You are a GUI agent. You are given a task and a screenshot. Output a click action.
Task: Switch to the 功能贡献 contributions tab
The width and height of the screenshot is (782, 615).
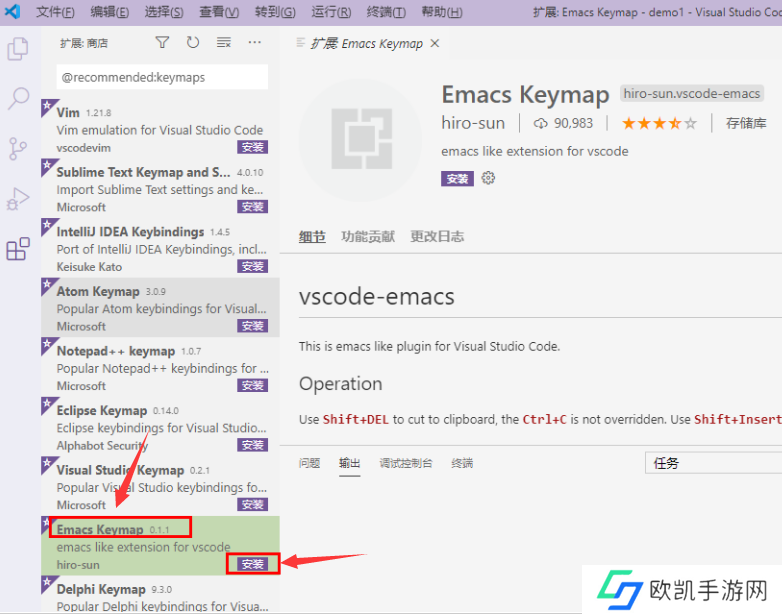click(x=368, y=236)
